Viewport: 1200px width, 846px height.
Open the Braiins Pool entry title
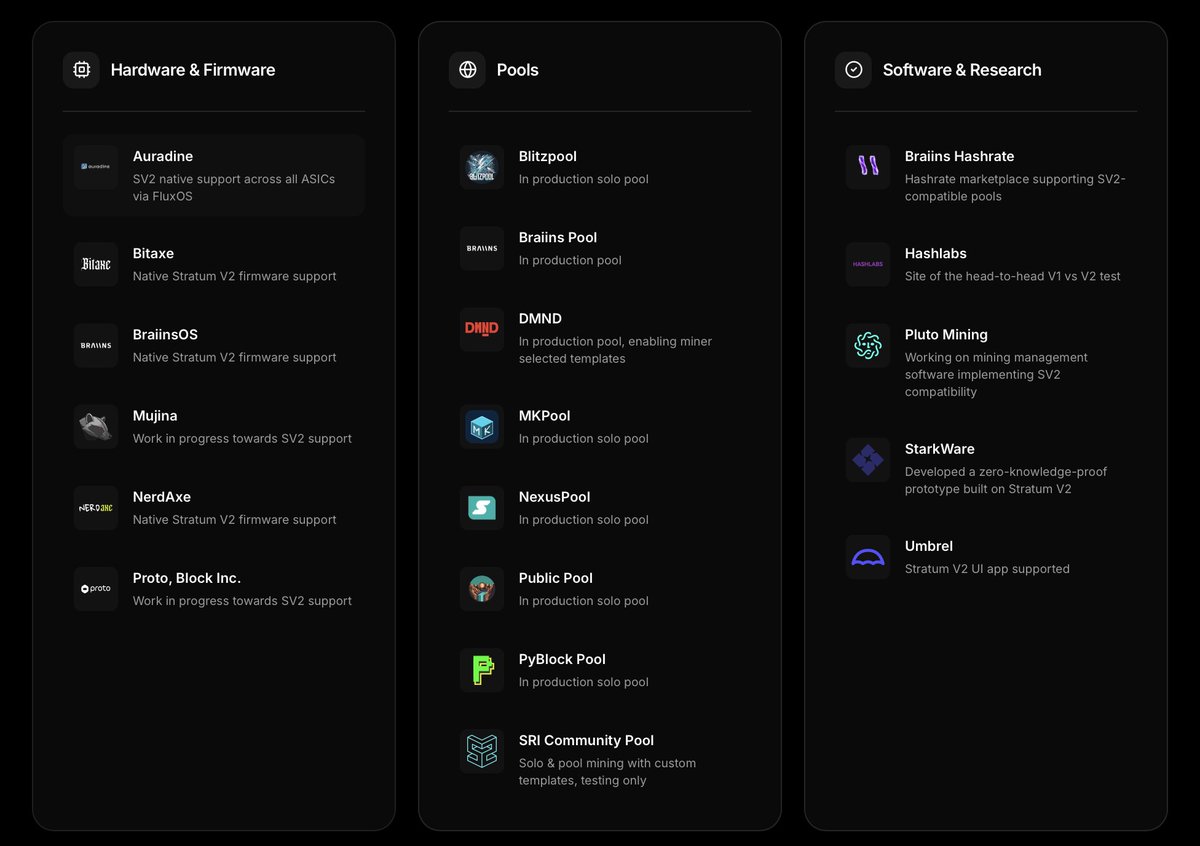click(558, 237)
